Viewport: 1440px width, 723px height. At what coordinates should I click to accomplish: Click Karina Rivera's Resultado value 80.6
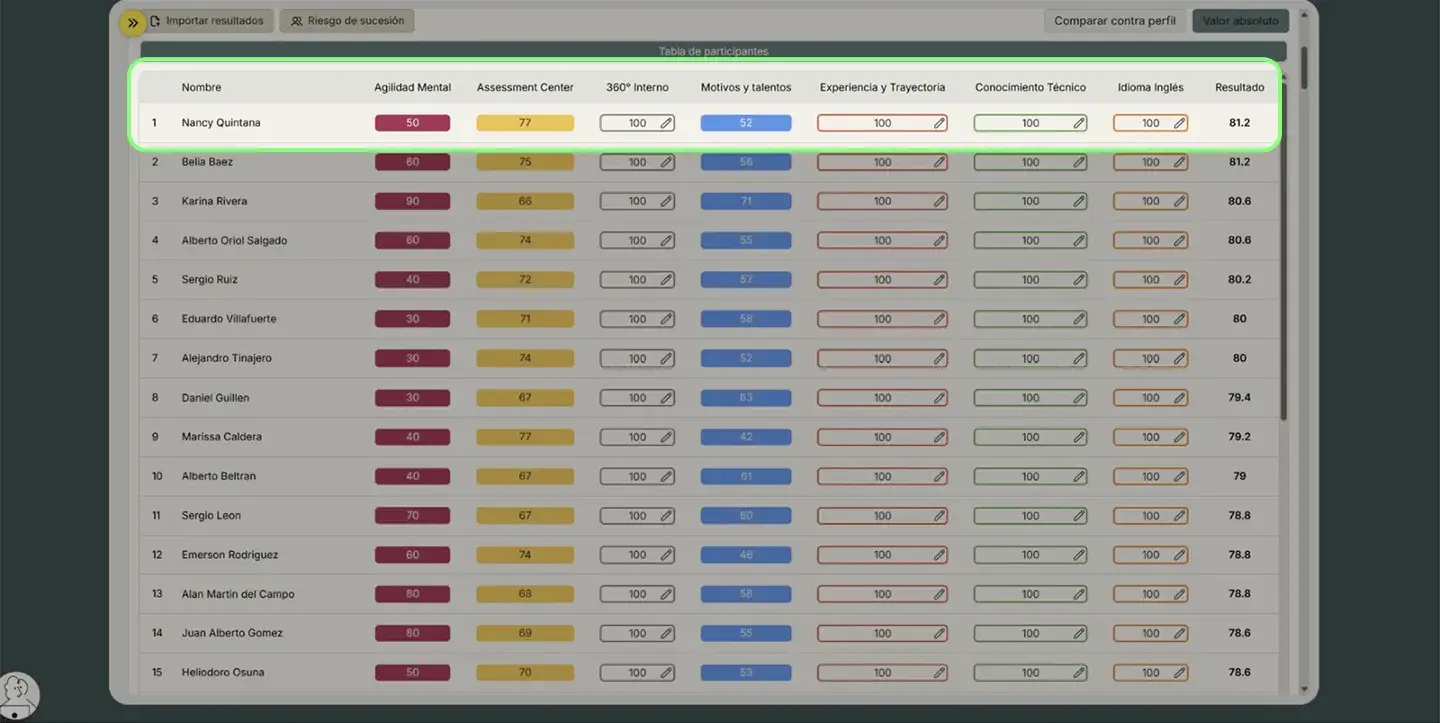click(1239, 201)
